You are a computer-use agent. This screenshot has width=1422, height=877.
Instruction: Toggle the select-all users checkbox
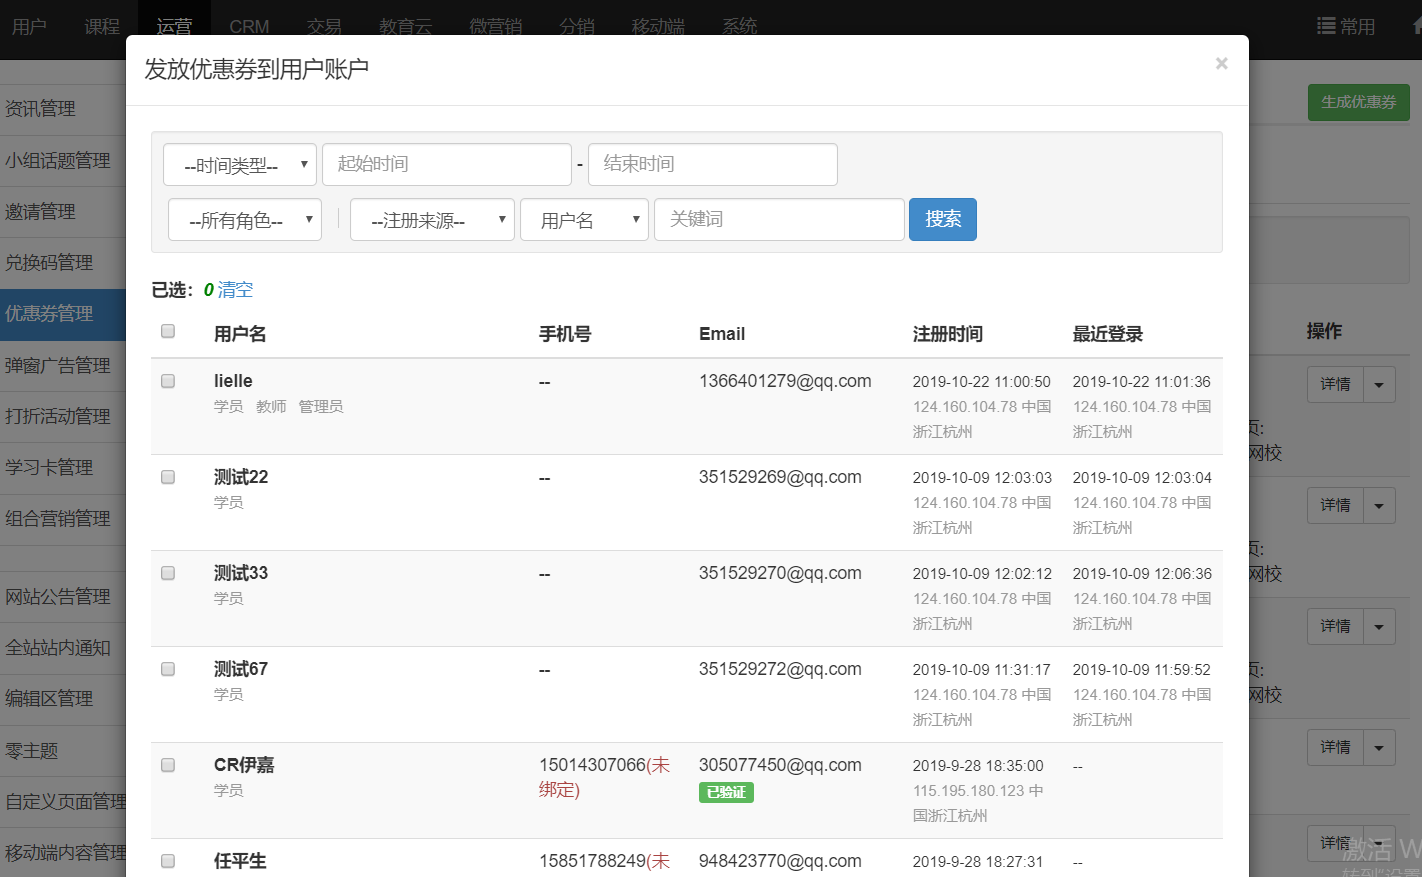[x=168, y=331]
